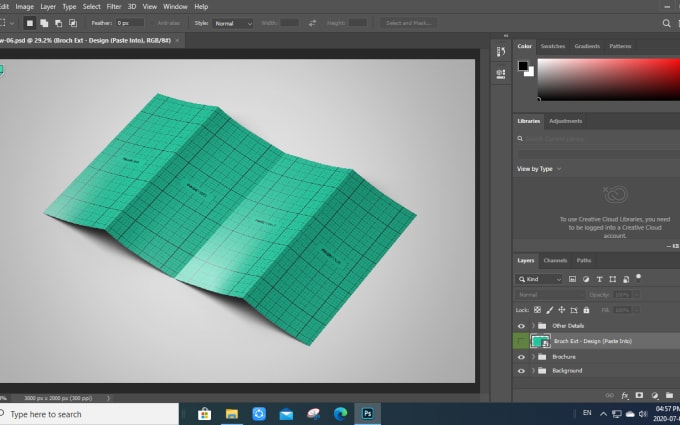Click the Feather value field
Screen dimensions: 680x425
pyautogui.click(x=130, y=23)
